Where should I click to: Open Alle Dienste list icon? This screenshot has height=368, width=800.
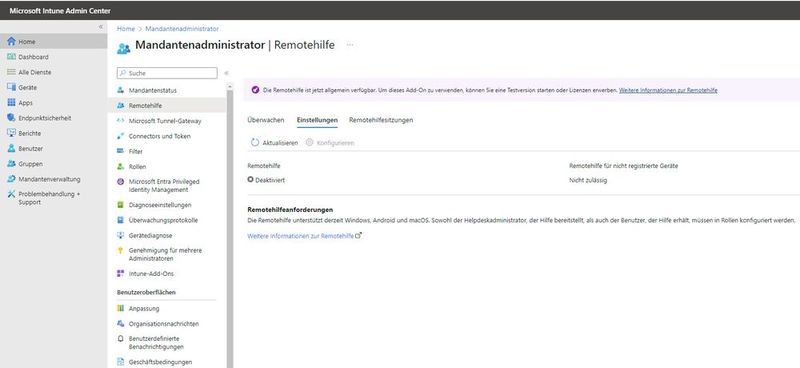[x=11, y=72]
